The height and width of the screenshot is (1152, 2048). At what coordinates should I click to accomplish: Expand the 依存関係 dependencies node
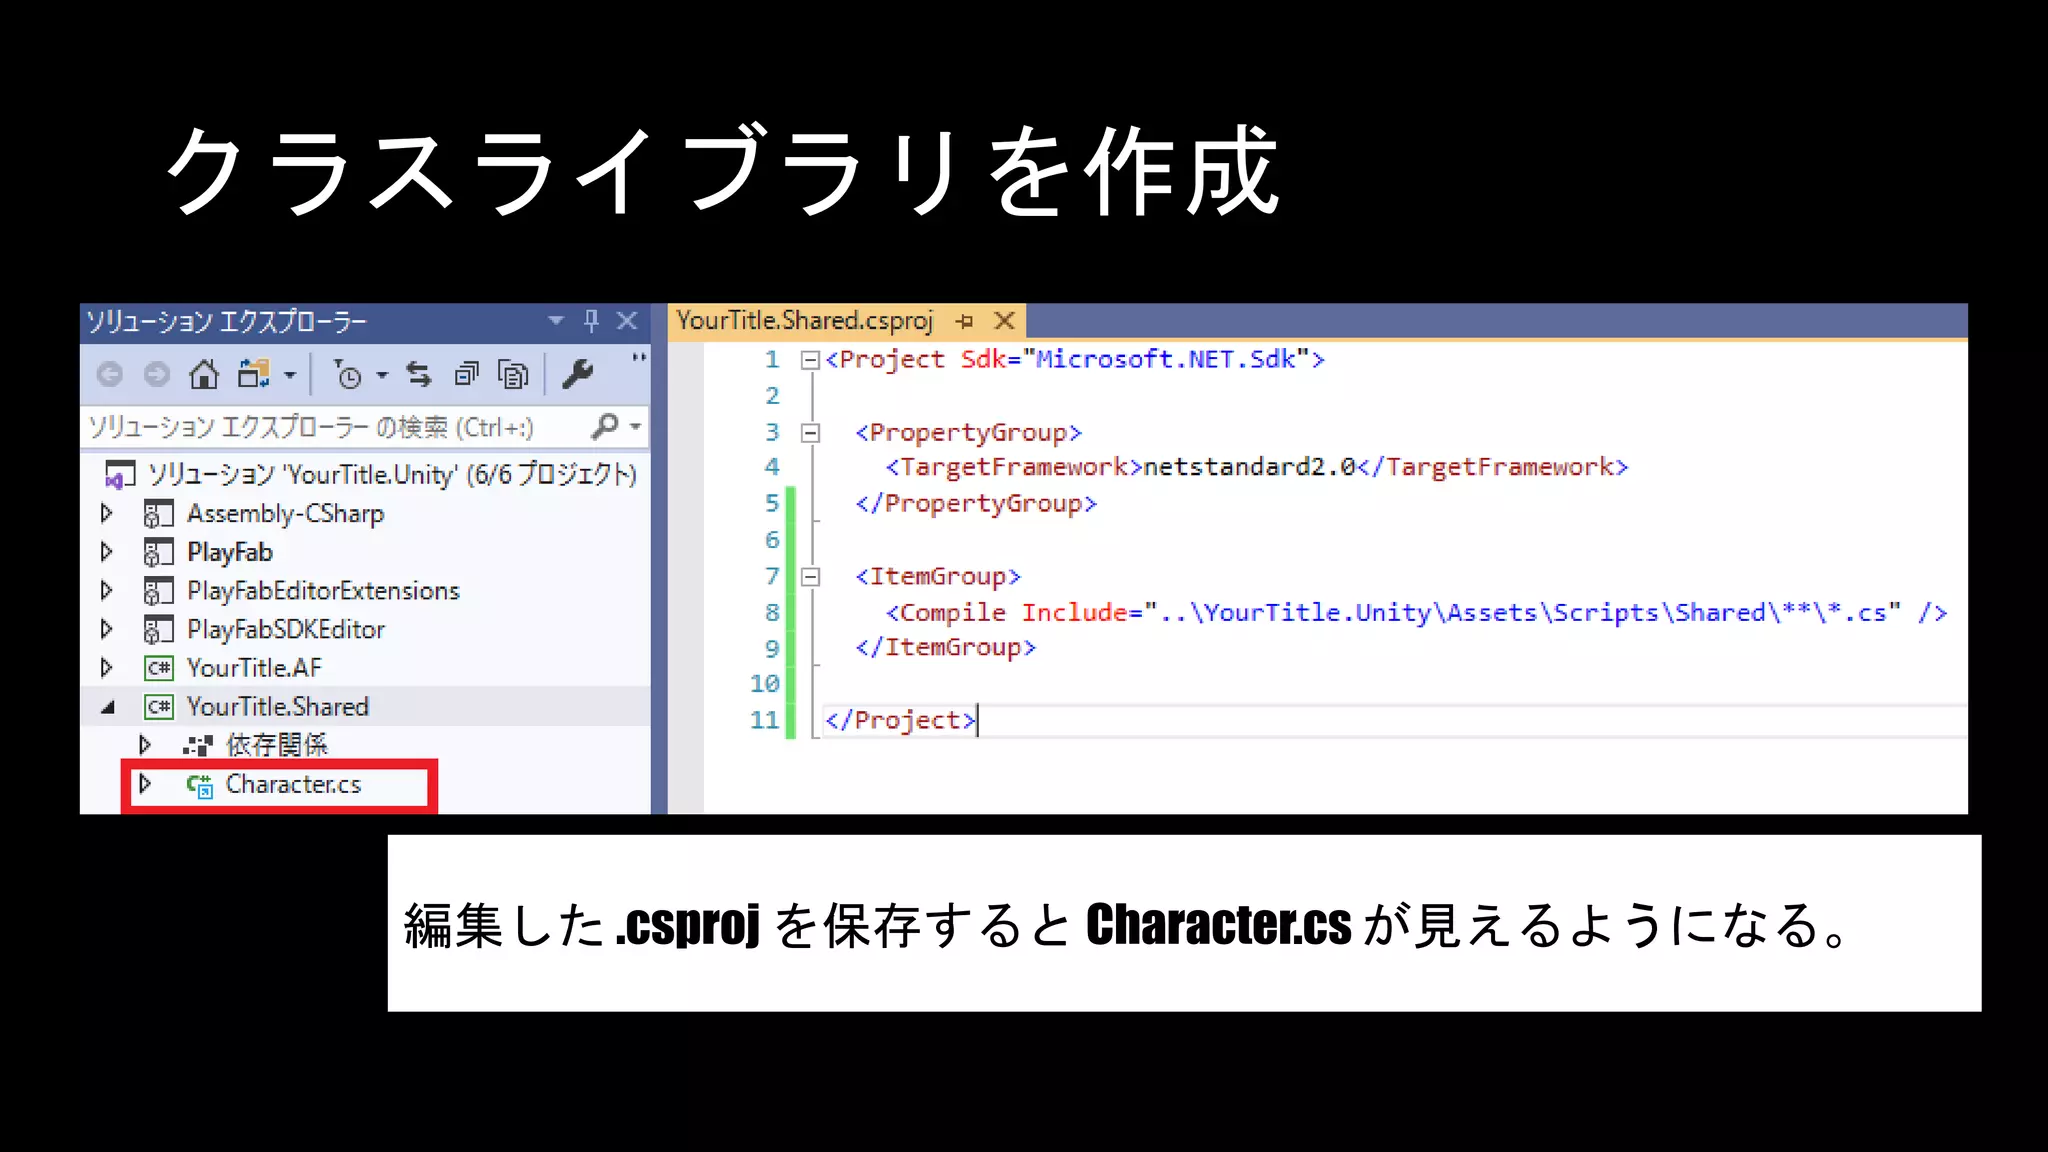(145, 745)
